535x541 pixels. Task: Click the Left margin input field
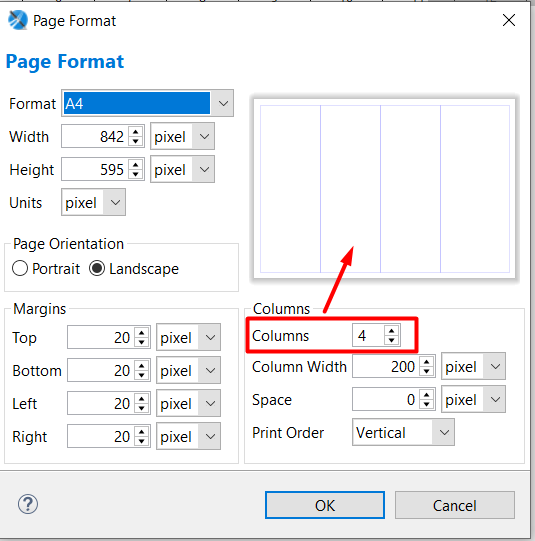[x=101, y=403]
